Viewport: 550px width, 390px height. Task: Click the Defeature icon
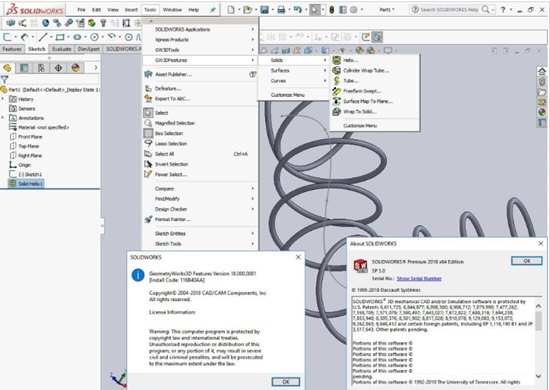(x=148, y=88)
